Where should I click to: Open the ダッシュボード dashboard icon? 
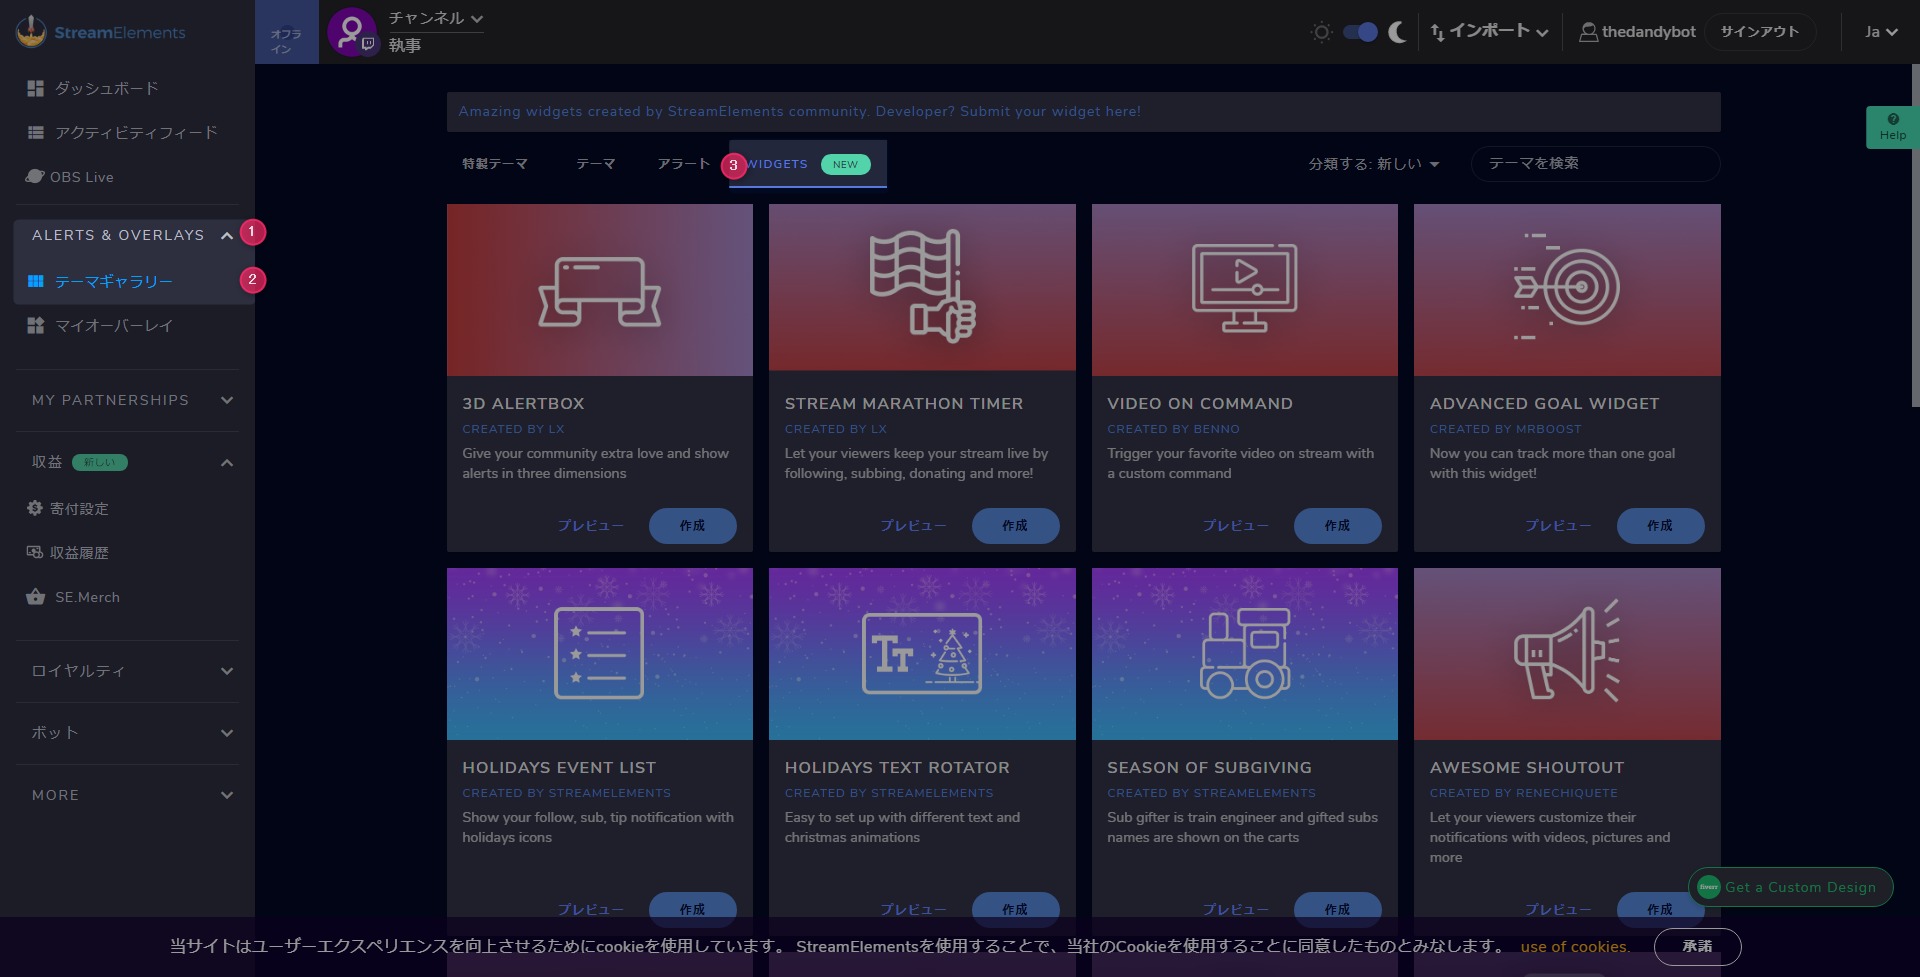coord(36,88)
